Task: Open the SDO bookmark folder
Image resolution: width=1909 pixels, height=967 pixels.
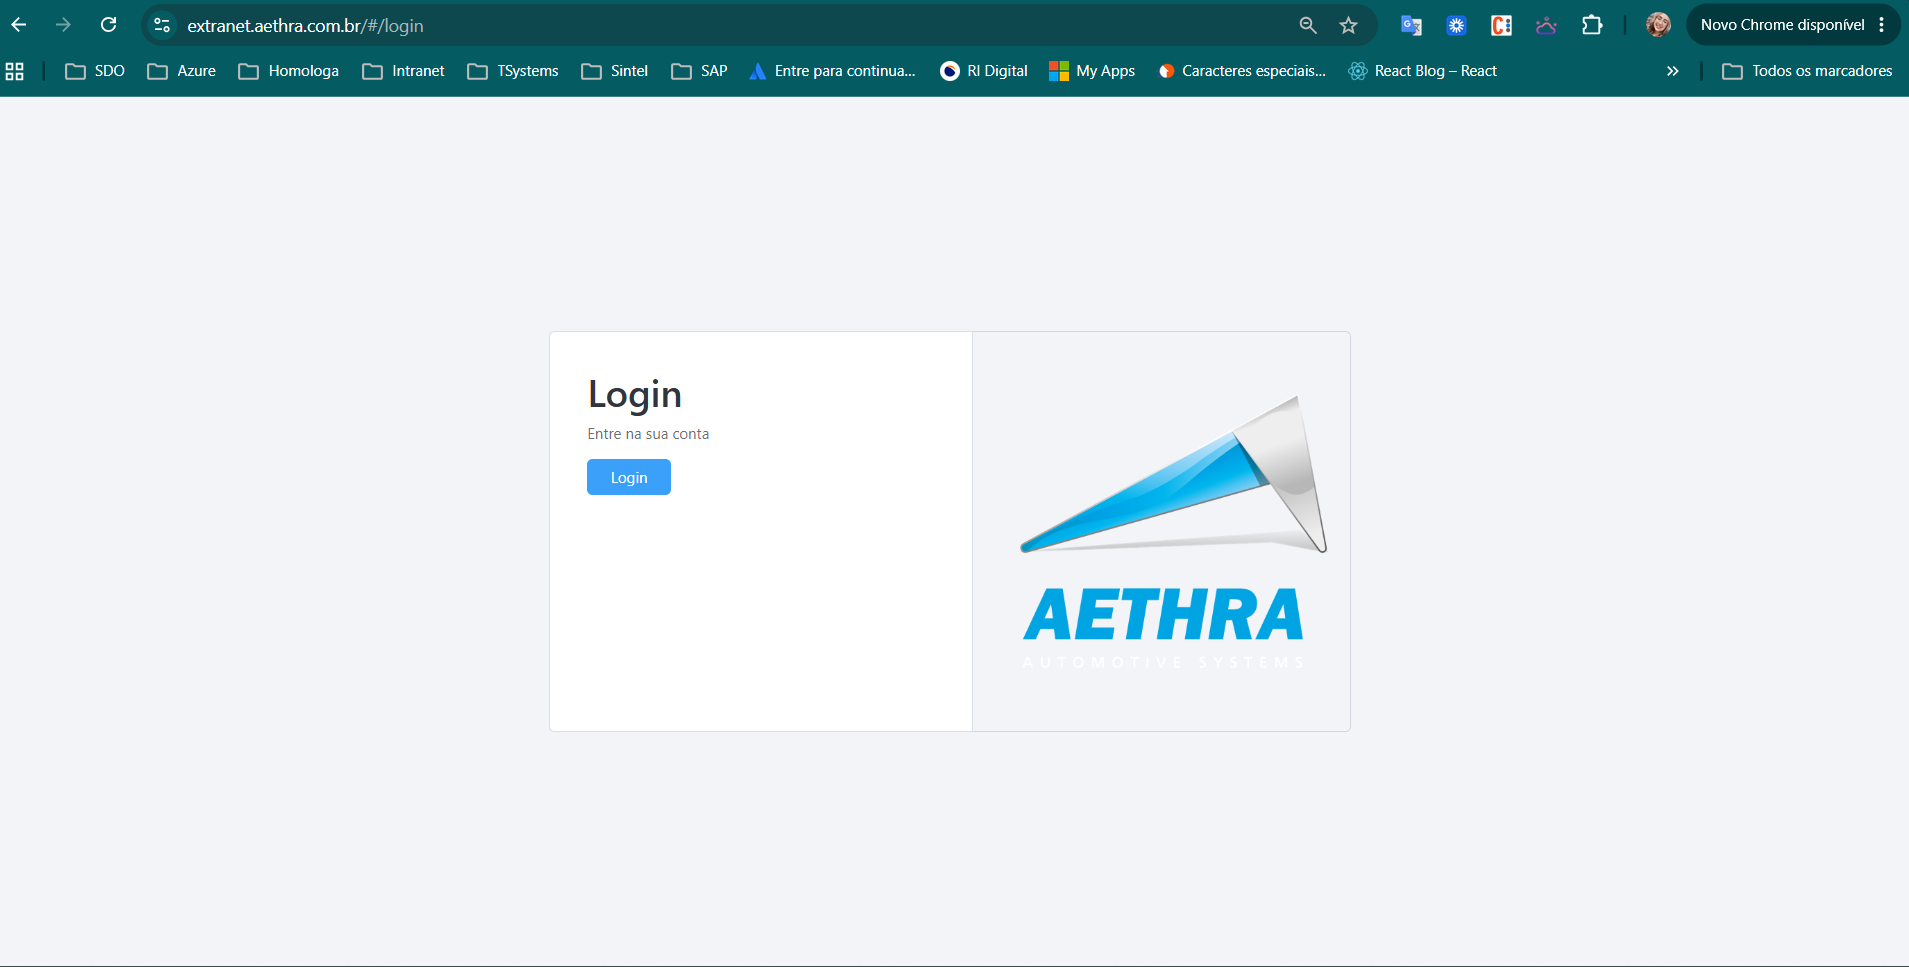Action: coord(95,71)
